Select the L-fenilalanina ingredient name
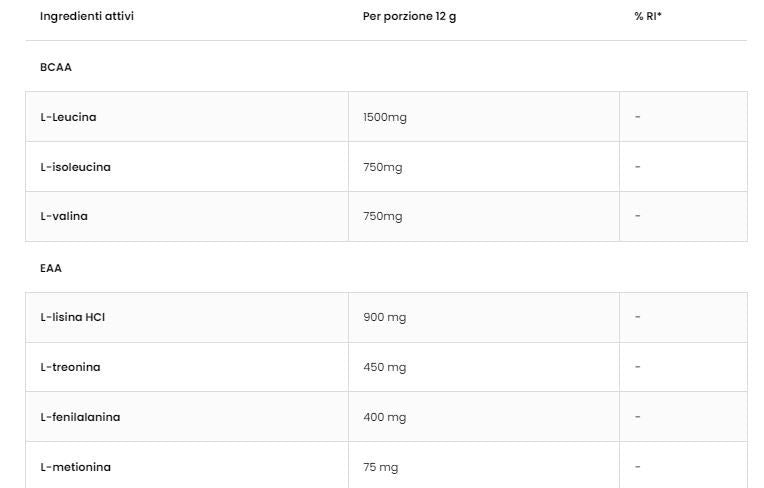Image resolution: width=764 pixels, height=488 pixels. pos(80,417)
